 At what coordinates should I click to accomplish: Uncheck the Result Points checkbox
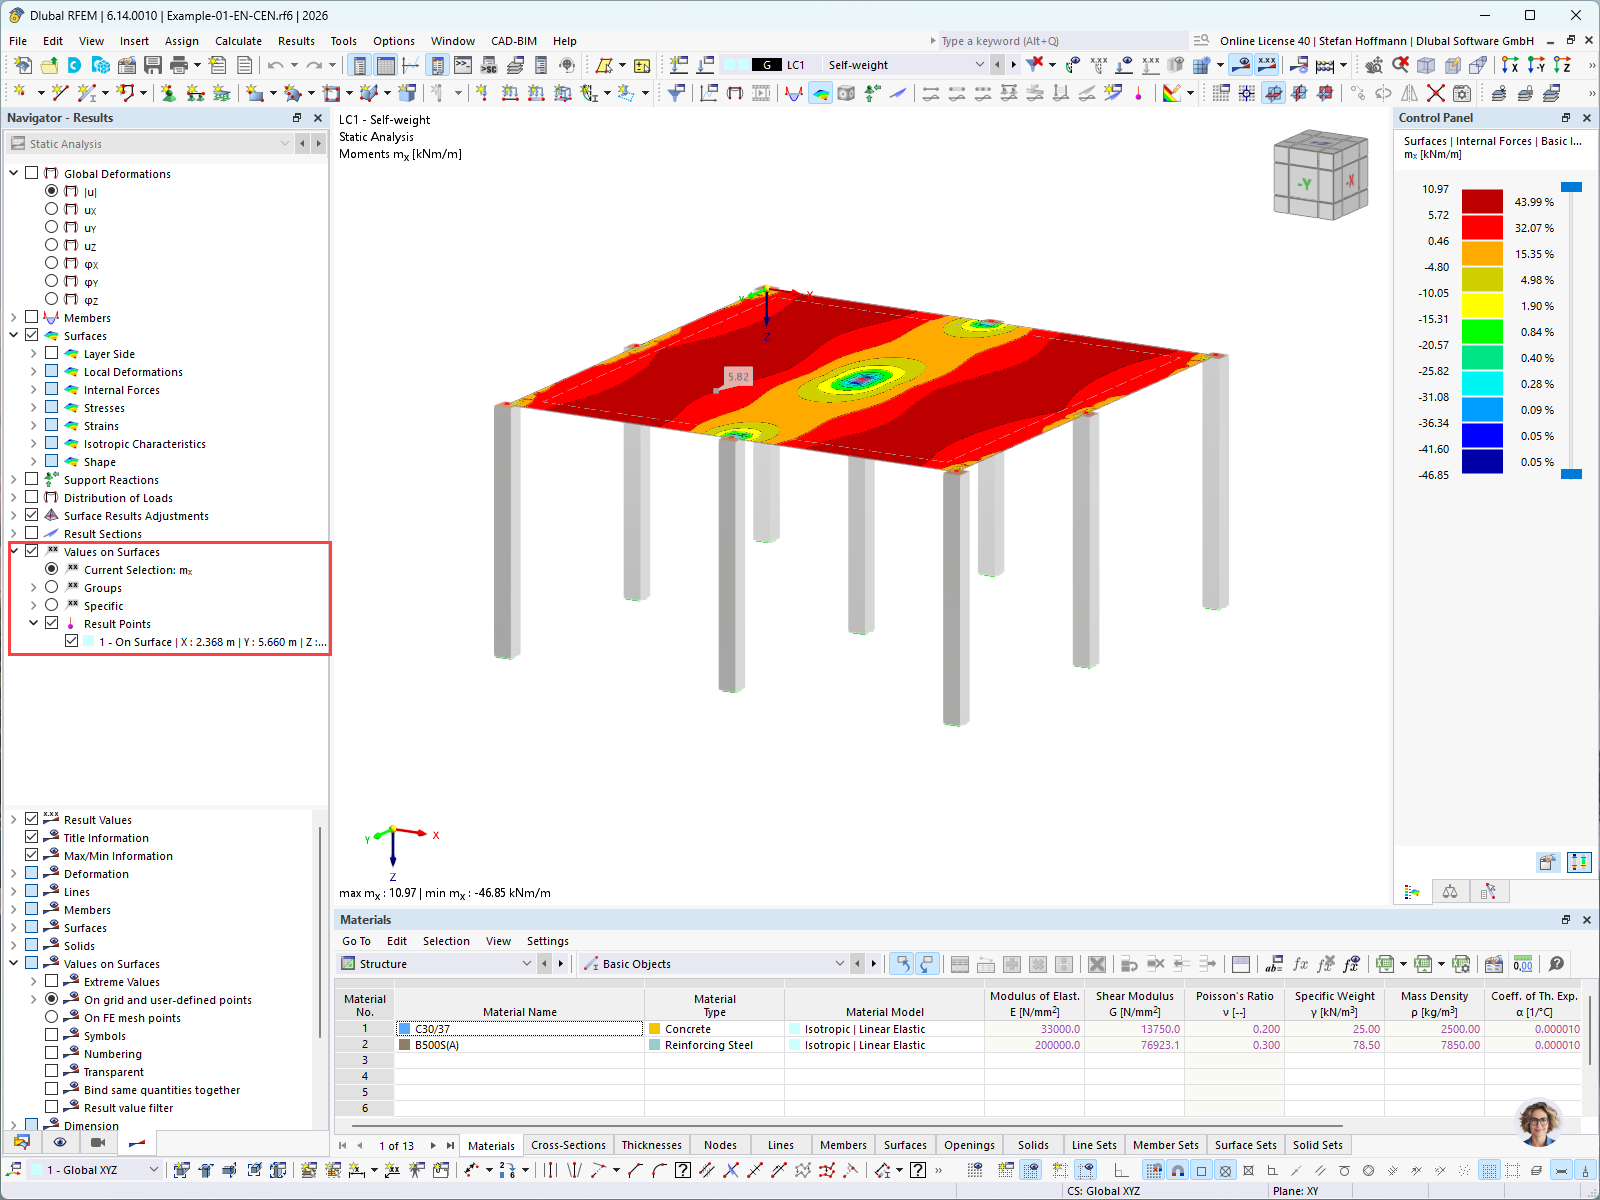52,623
